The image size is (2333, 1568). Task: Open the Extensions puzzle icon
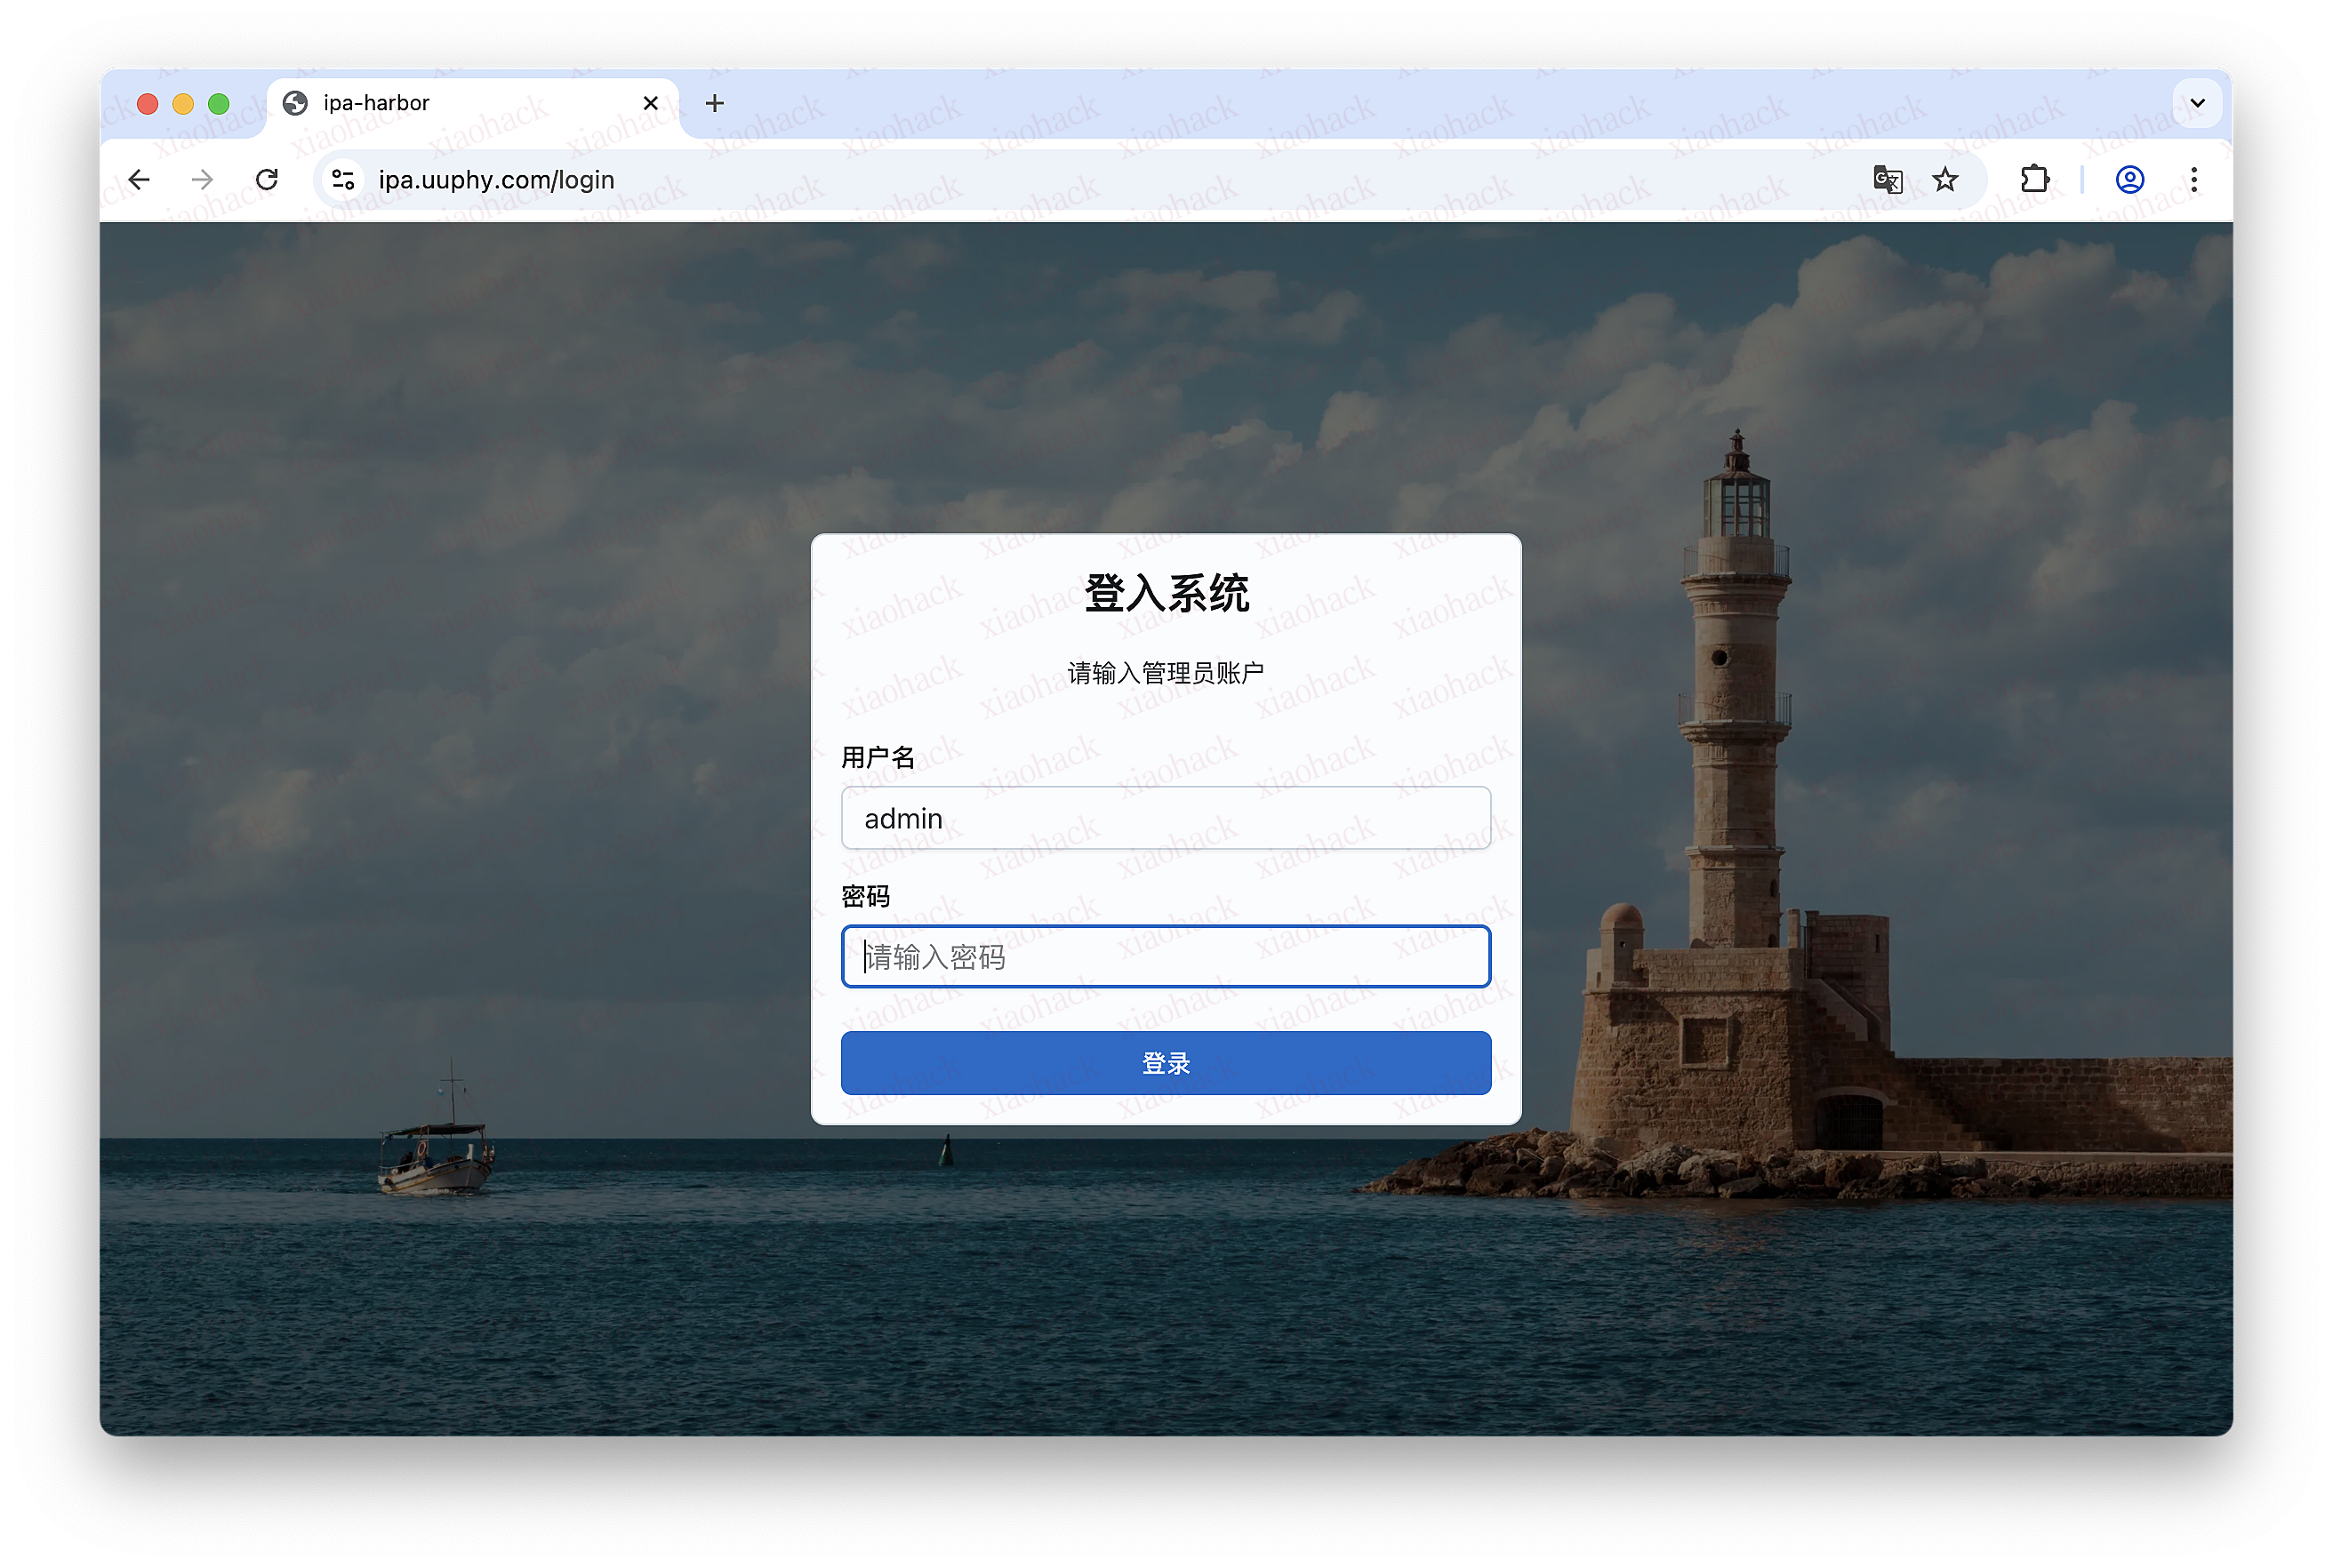point(2035,180)
